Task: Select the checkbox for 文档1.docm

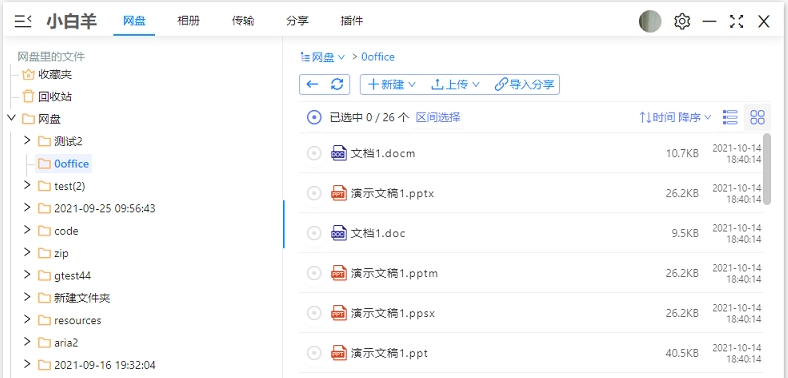Action: [x=314, y=153]
